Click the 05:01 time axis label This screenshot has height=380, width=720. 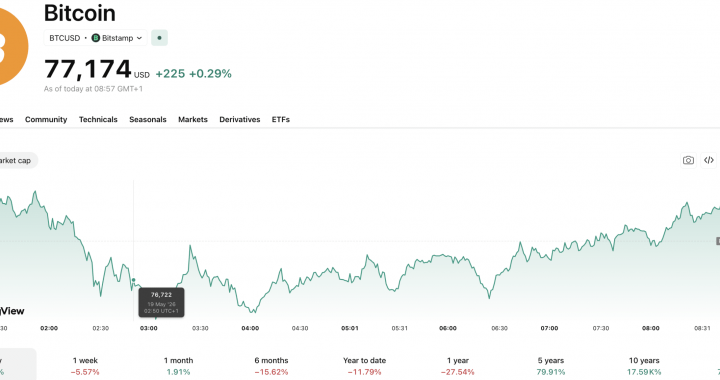pyautogui.click(x=349, y=328)
